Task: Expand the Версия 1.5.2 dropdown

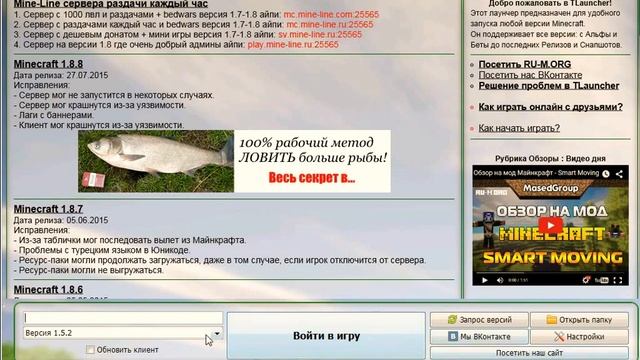Action: [x=217, y=333]
